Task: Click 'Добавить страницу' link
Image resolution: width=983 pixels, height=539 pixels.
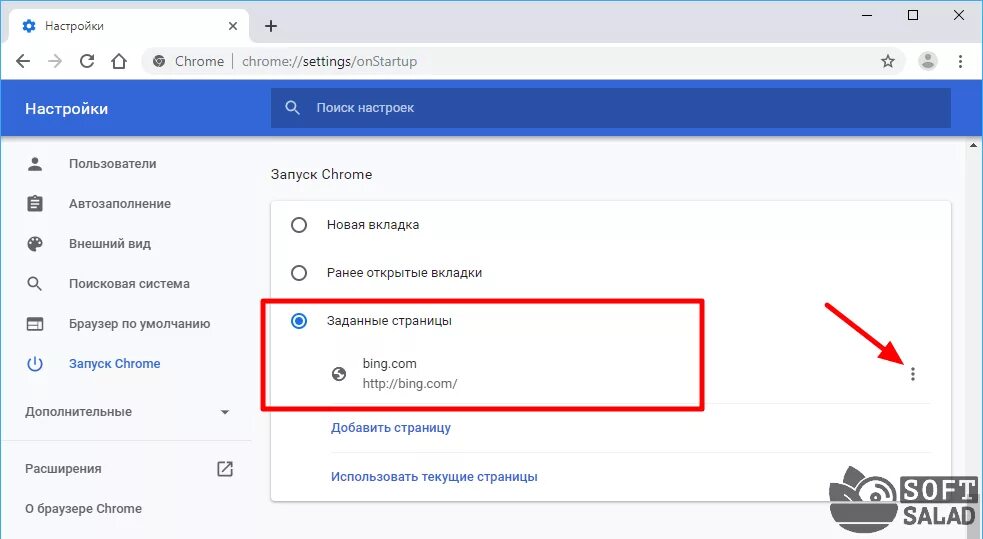Action: point(391,428)
